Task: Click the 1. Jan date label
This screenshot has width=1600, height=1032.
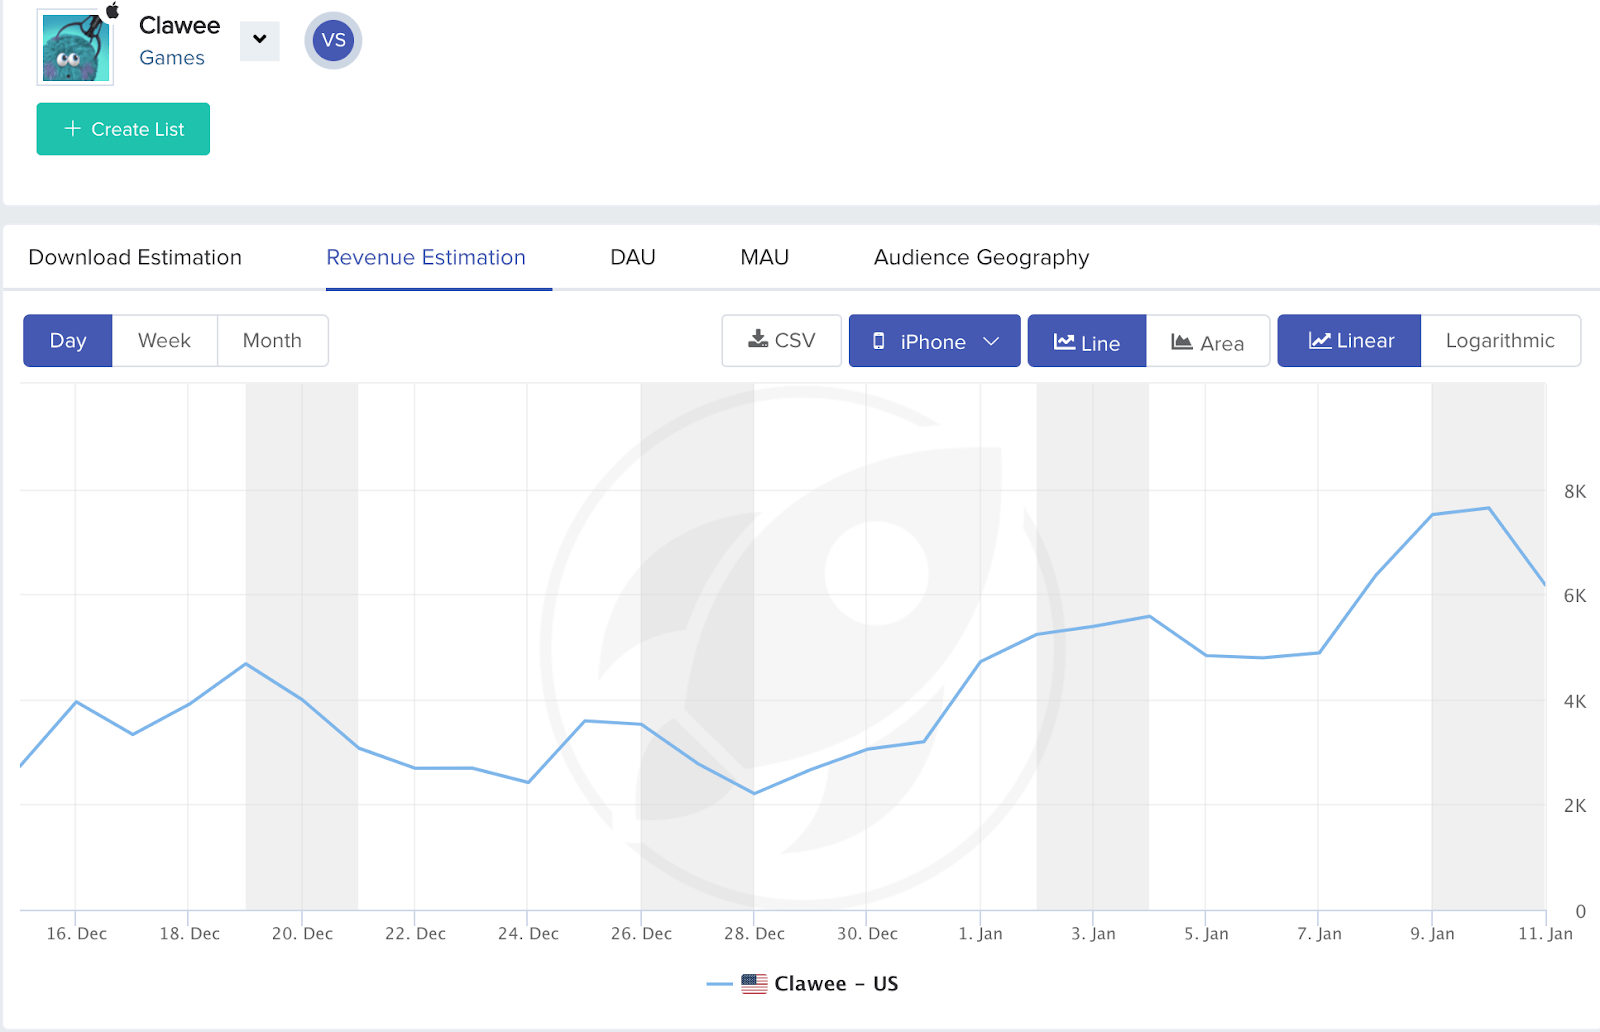Action: [980, 934]
